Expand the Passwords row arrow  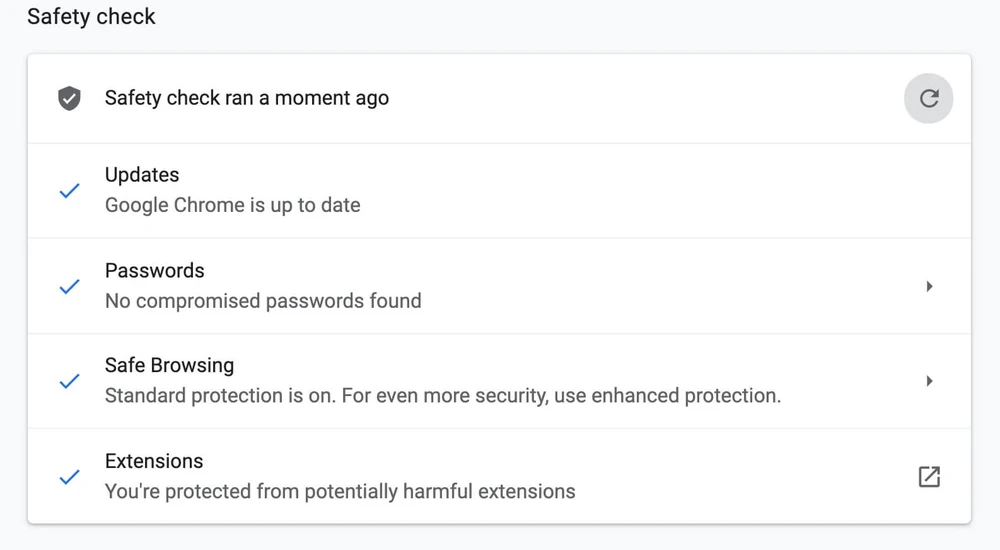coord(929,286)
